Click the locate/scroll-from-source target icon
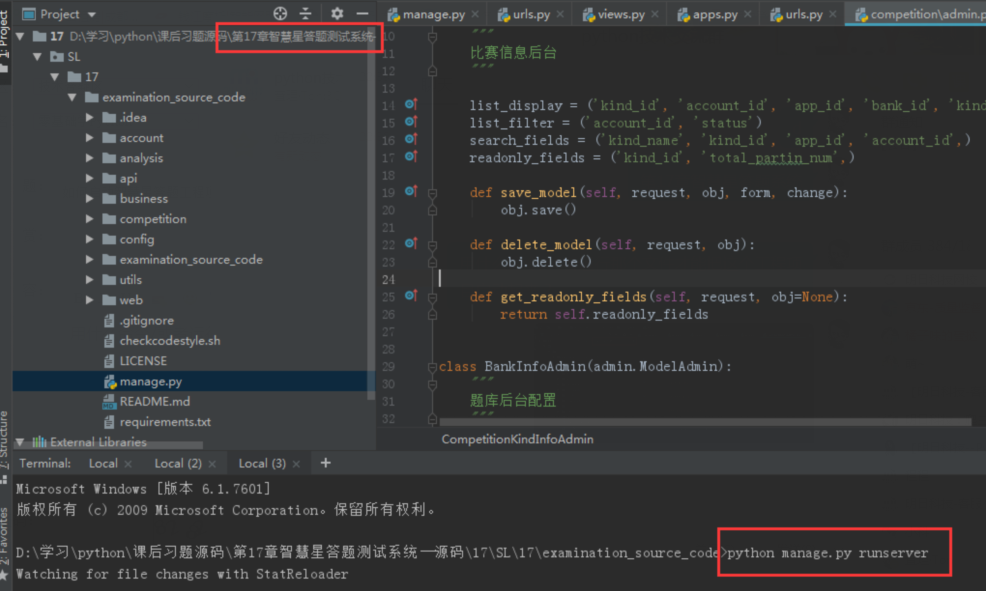The width and height of the screenshot is (986, 591). pos(280,13)
